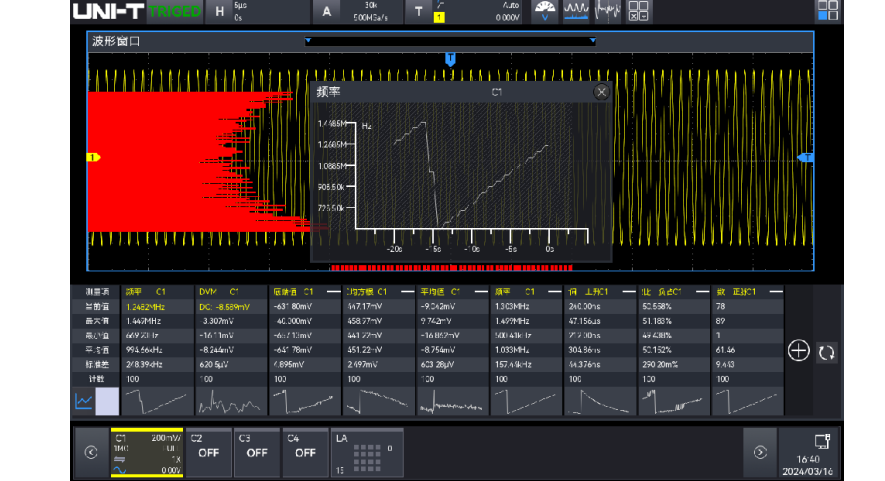
Task: Click the trend chart icon in measurement table
Action: click(x=83, y=401)
